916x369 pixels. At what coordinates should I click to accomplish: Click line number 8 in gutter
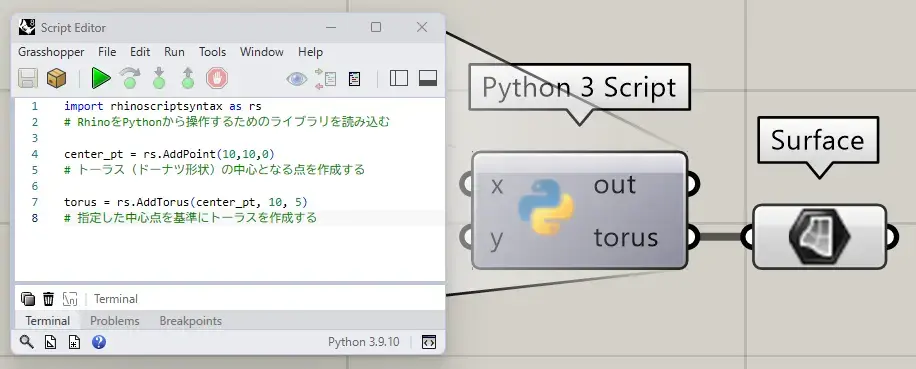35,218
